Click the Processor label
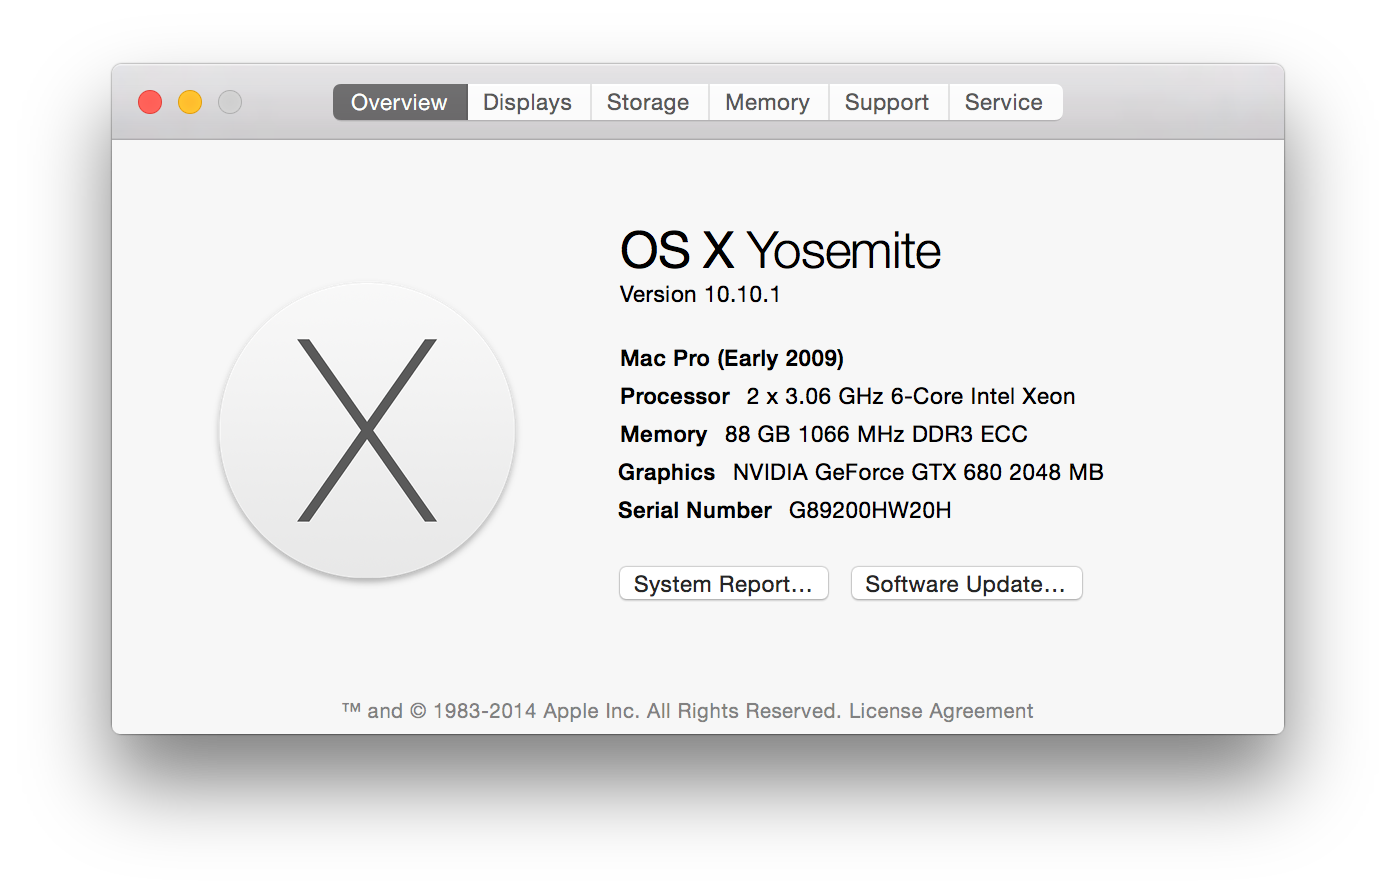Screen dimensions: 1396x894 (x=675, y=397)
